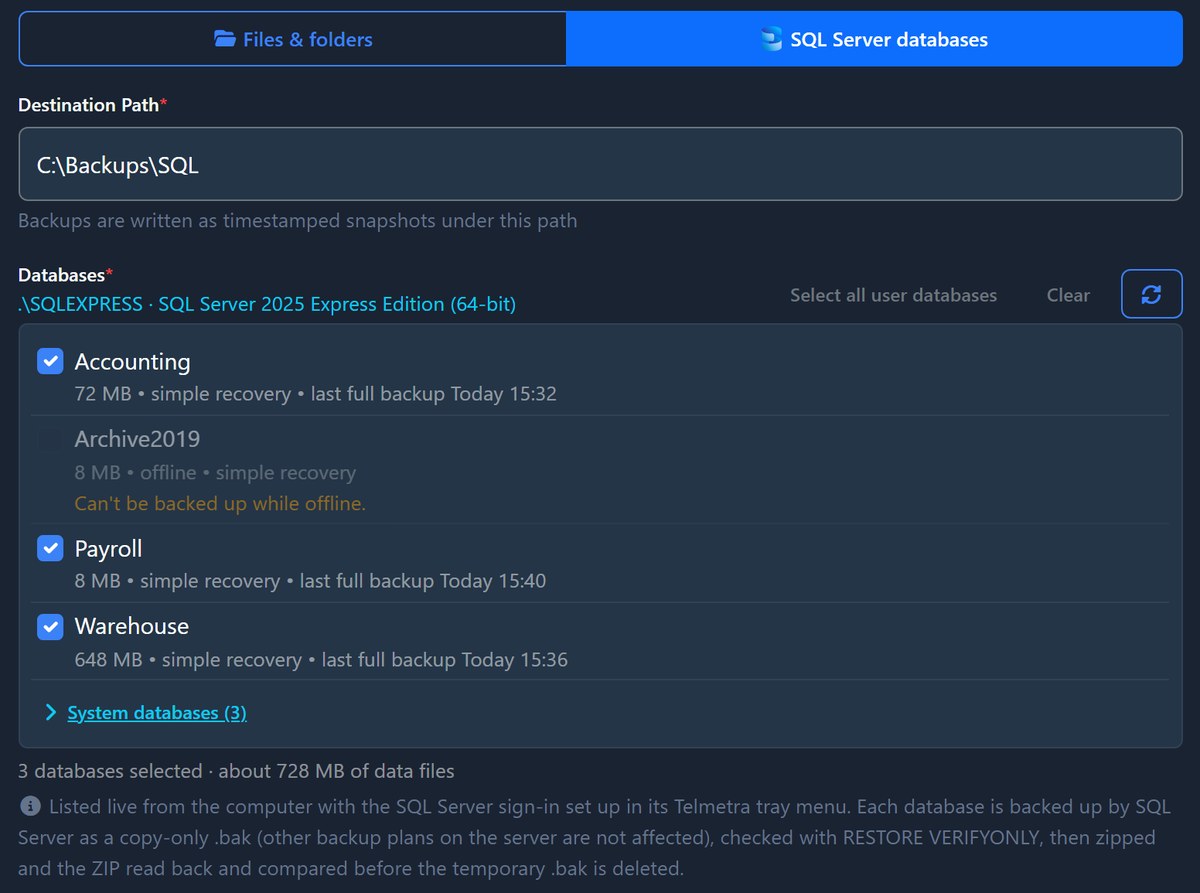Click the timestamped snapshots hint text
Image resolution: width=1200 pixels, height=893 pixels.
[297, 220]
